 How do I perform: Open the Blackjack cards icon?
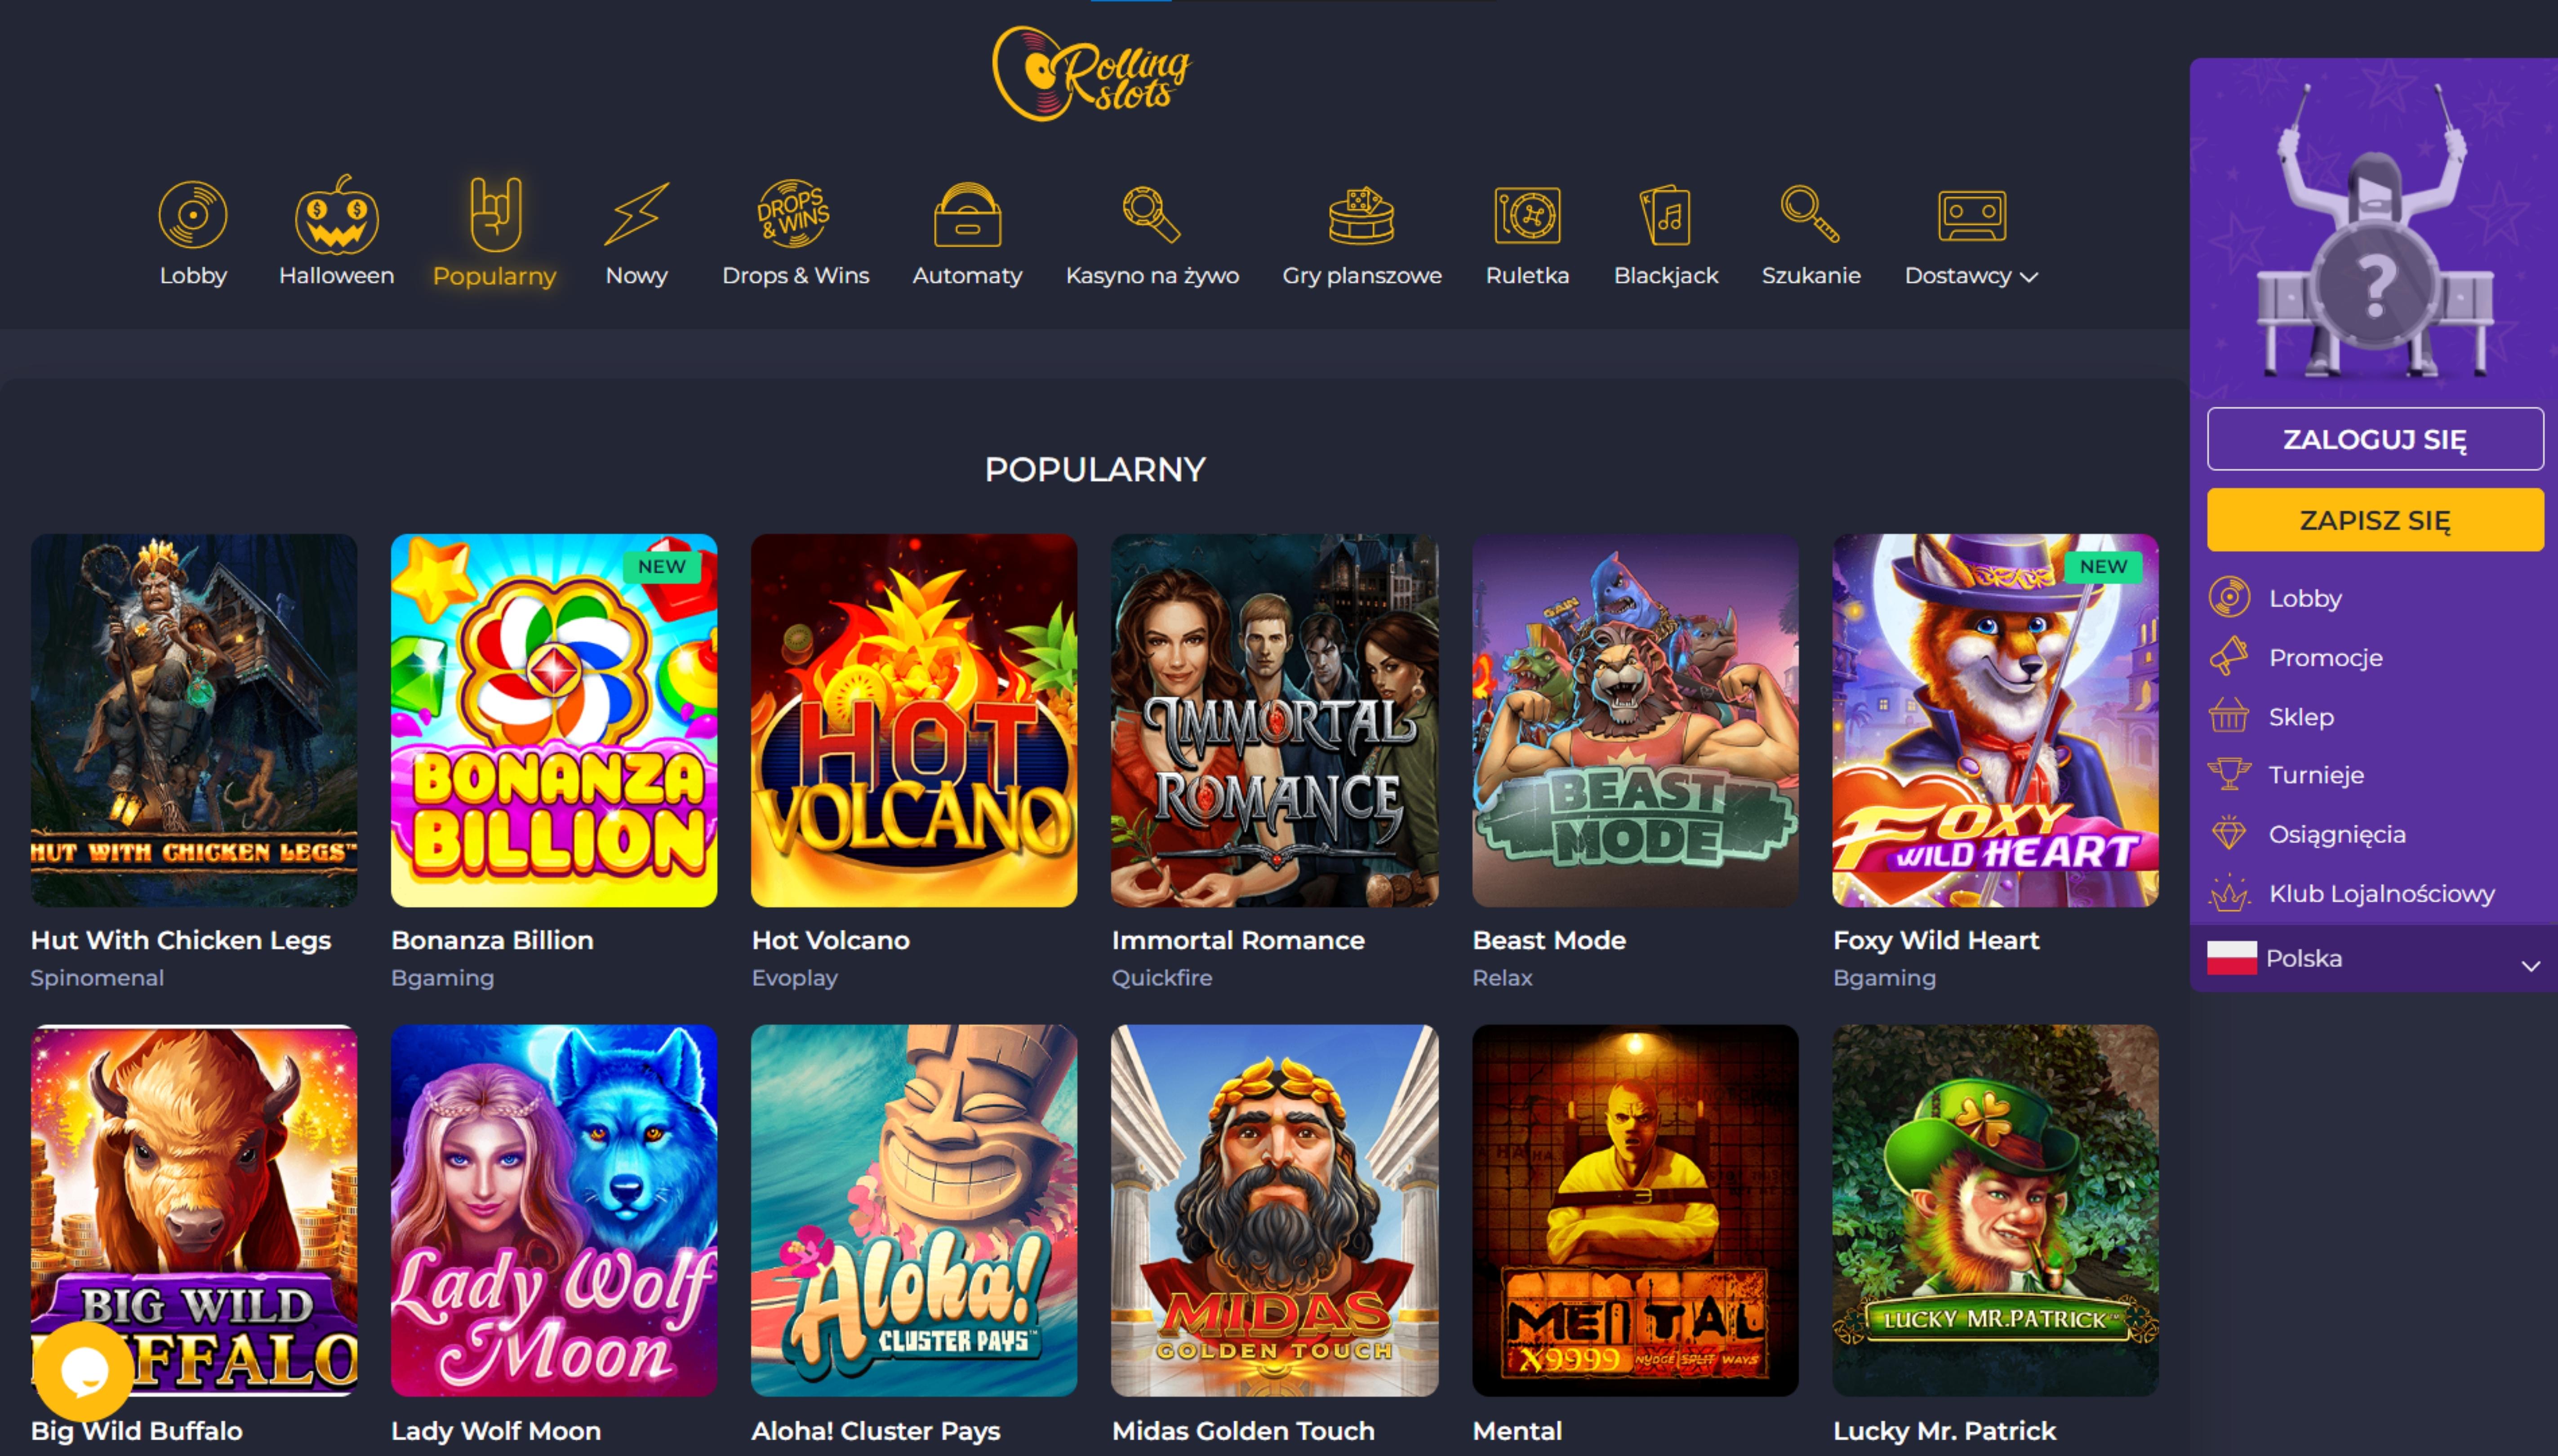tap(1666, 214)
